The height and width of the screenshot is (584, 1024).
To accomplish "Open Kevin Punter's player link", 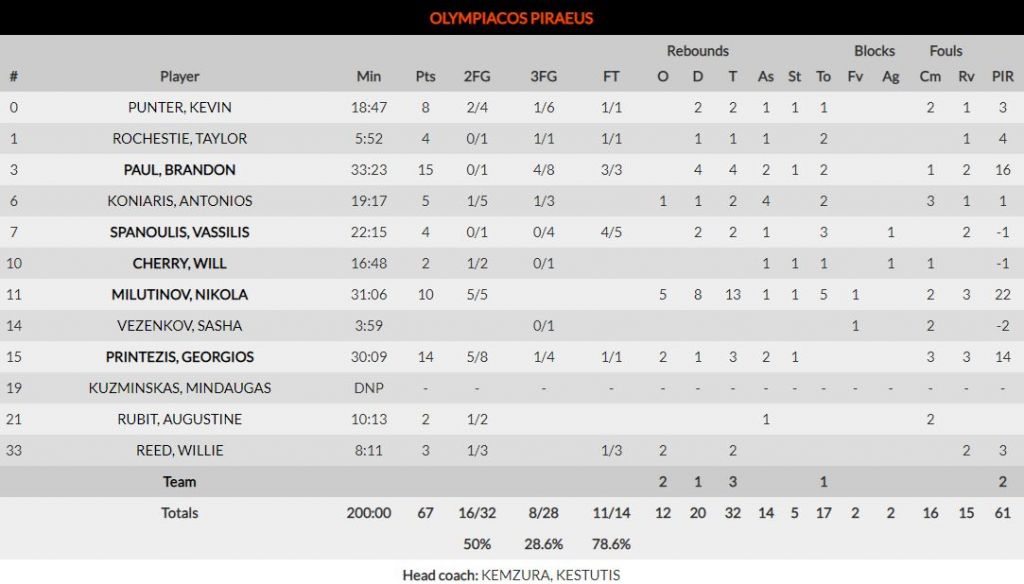I will (x=180, y=107).
